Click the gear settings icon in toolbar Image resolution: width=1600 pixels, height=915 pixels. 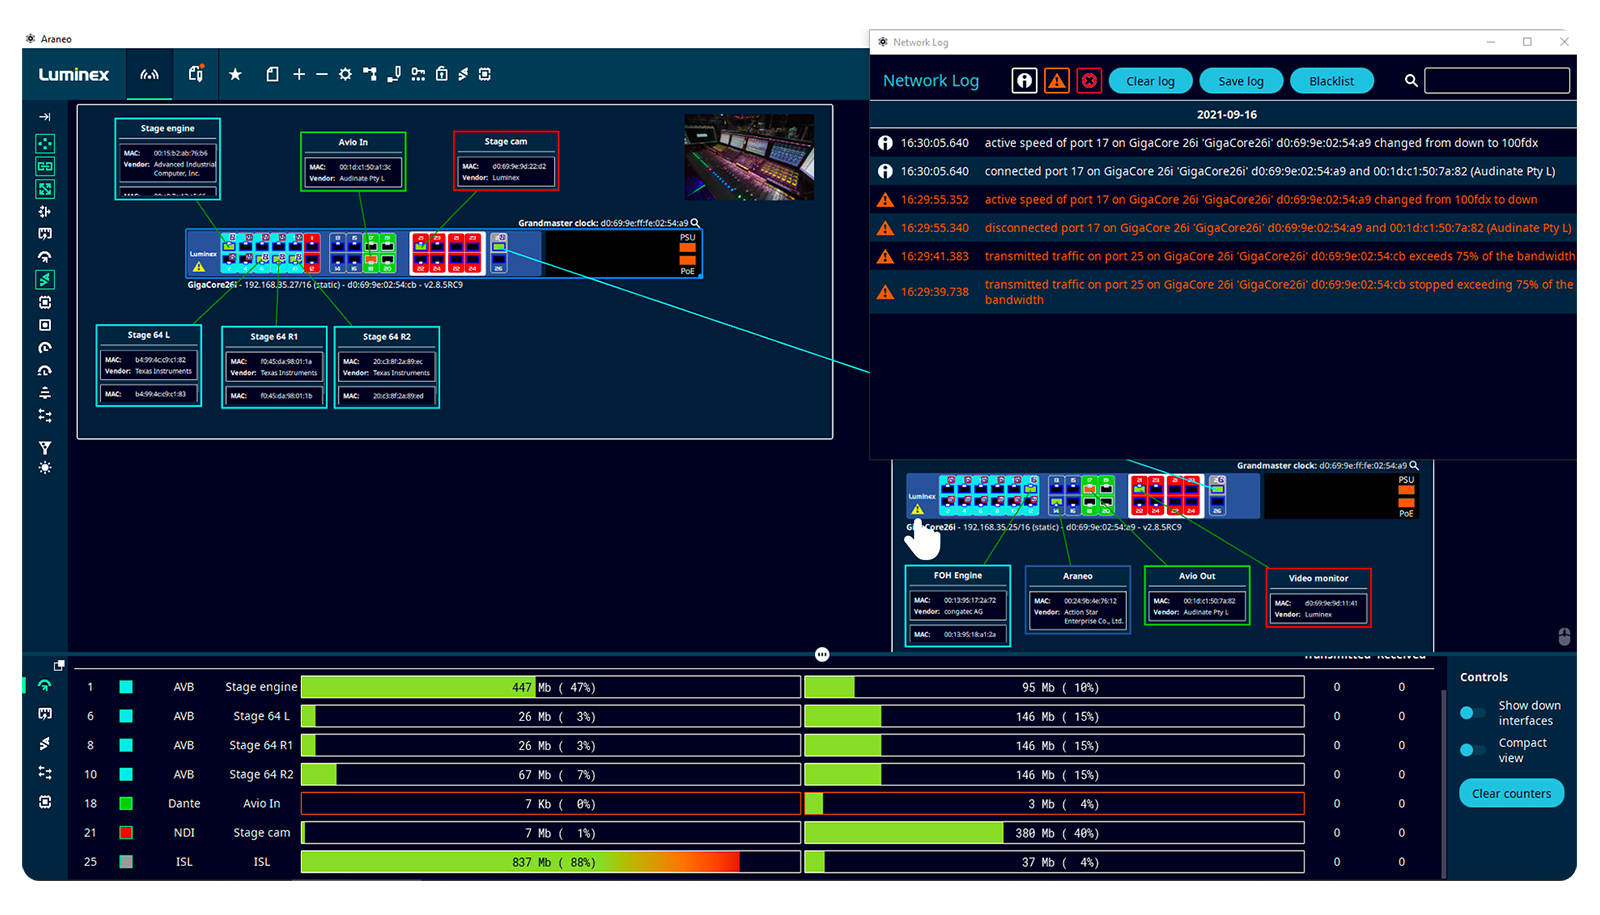coord(345,75)
